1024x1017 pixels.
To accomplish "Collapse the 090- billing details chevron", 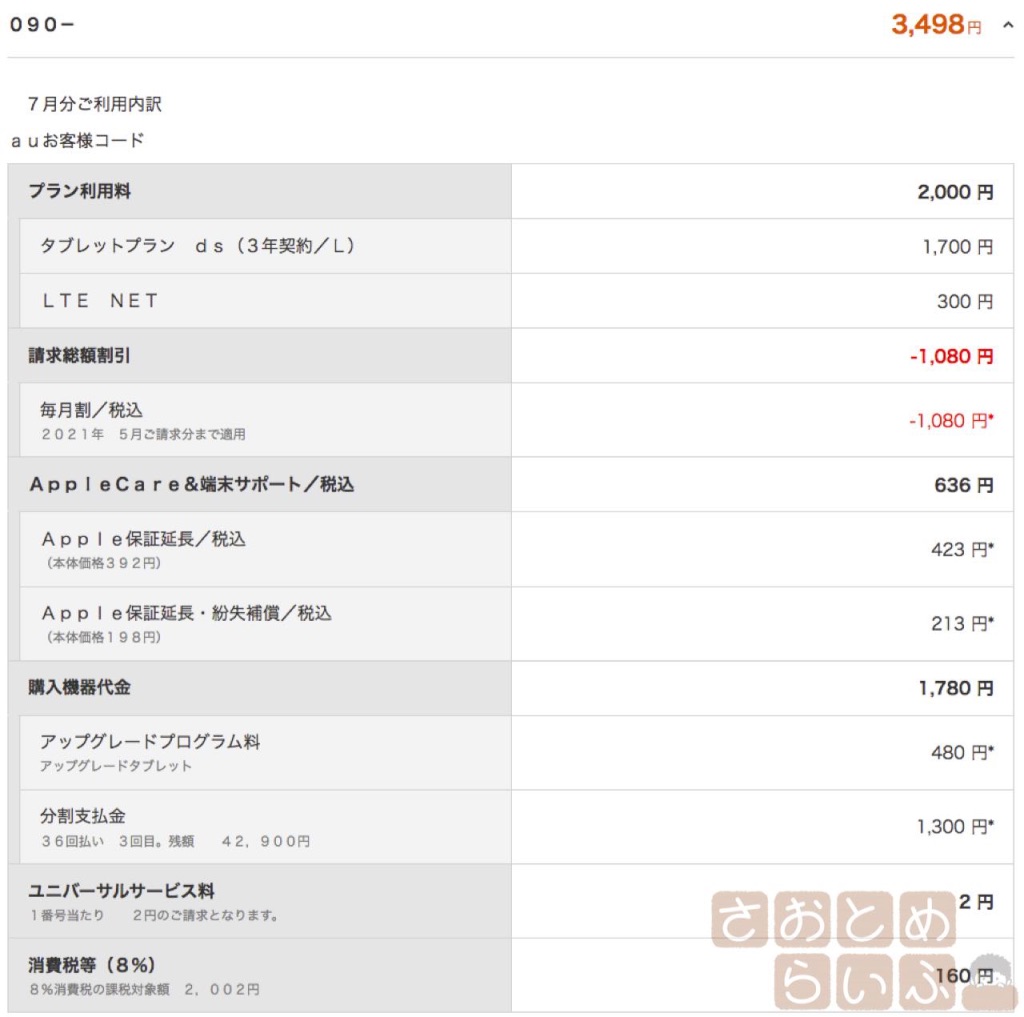I will (x=1008, y=25).
